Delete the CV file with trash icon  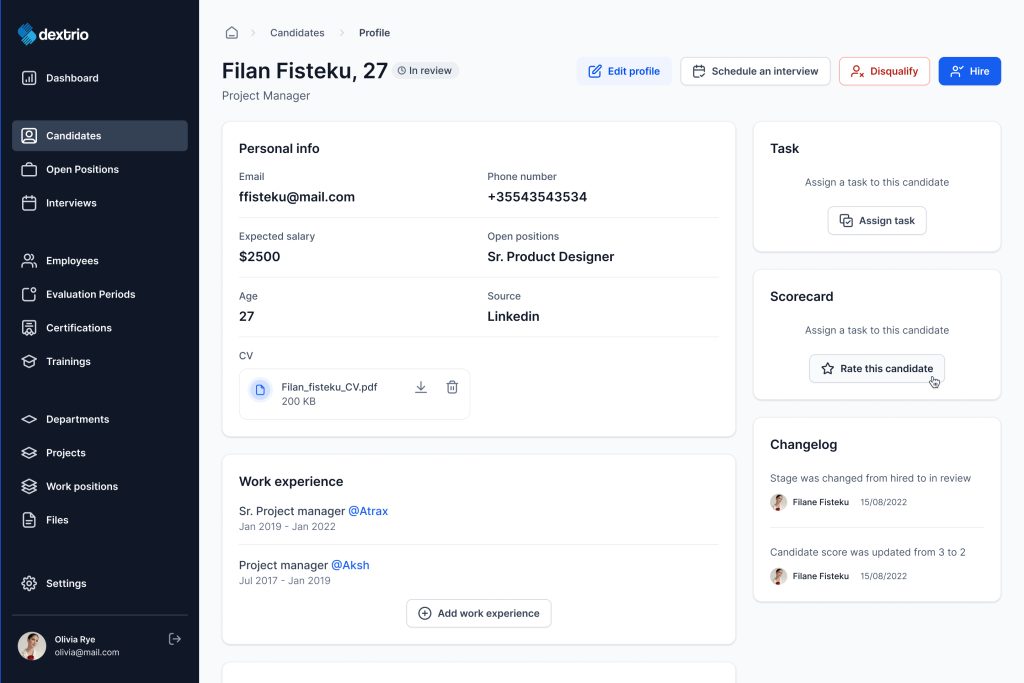452,388
